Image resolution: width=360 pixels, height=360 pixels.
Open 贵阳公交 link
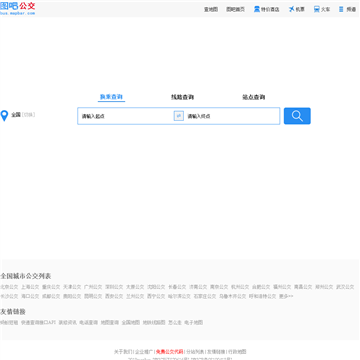coord(72,296)
